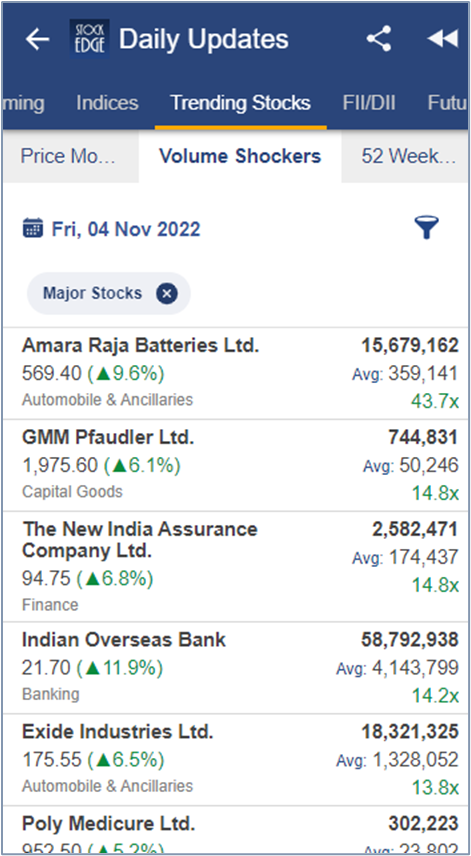This screenshot has height=856, width=471.
Task: Open Amara Raja Batteries Ltd. entry
Action: (235, 373)
